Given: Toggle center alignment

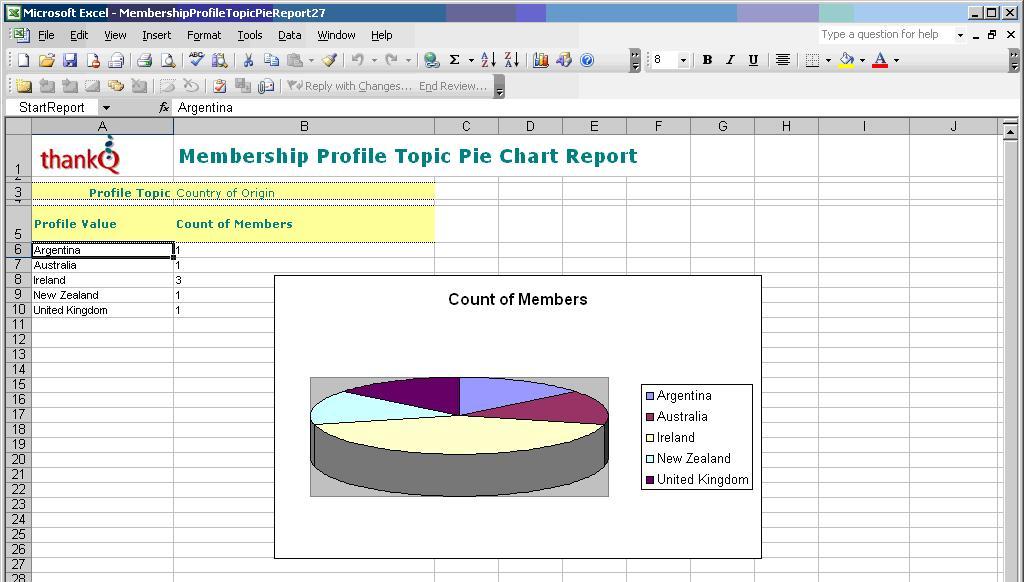Looking at the screenshot, I should pyautogui.click(x=782, y=60).
